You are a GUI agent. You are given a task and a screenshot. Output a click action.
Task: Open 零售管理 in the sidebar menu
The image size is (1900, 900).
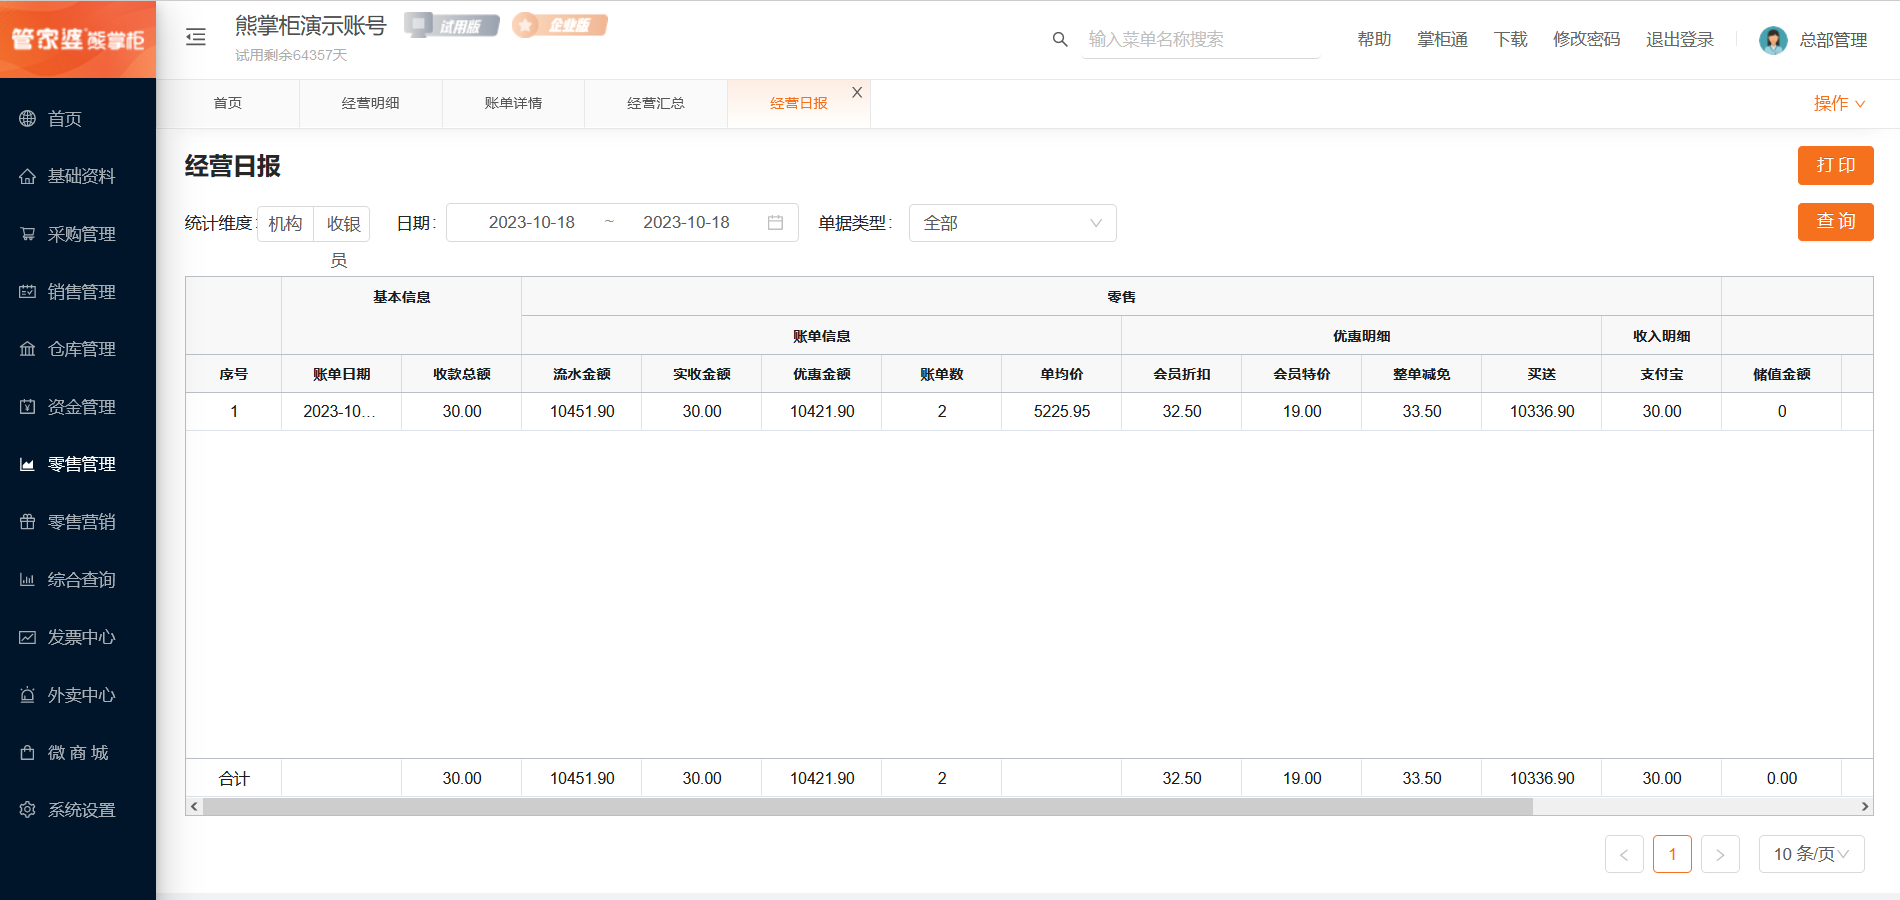(78, 464)
